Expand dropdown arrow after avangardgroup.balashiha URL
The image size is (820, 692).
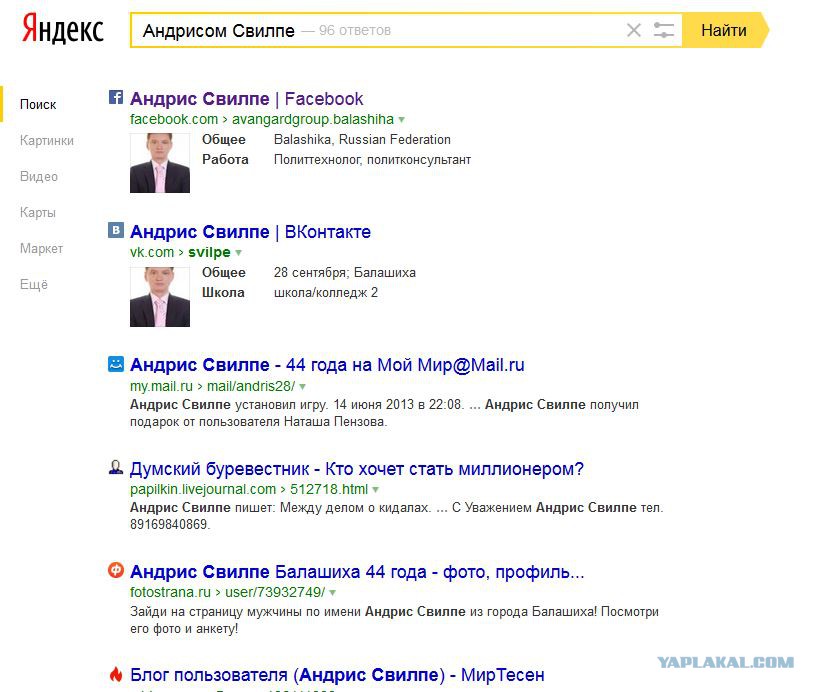[x=402, y=120]
